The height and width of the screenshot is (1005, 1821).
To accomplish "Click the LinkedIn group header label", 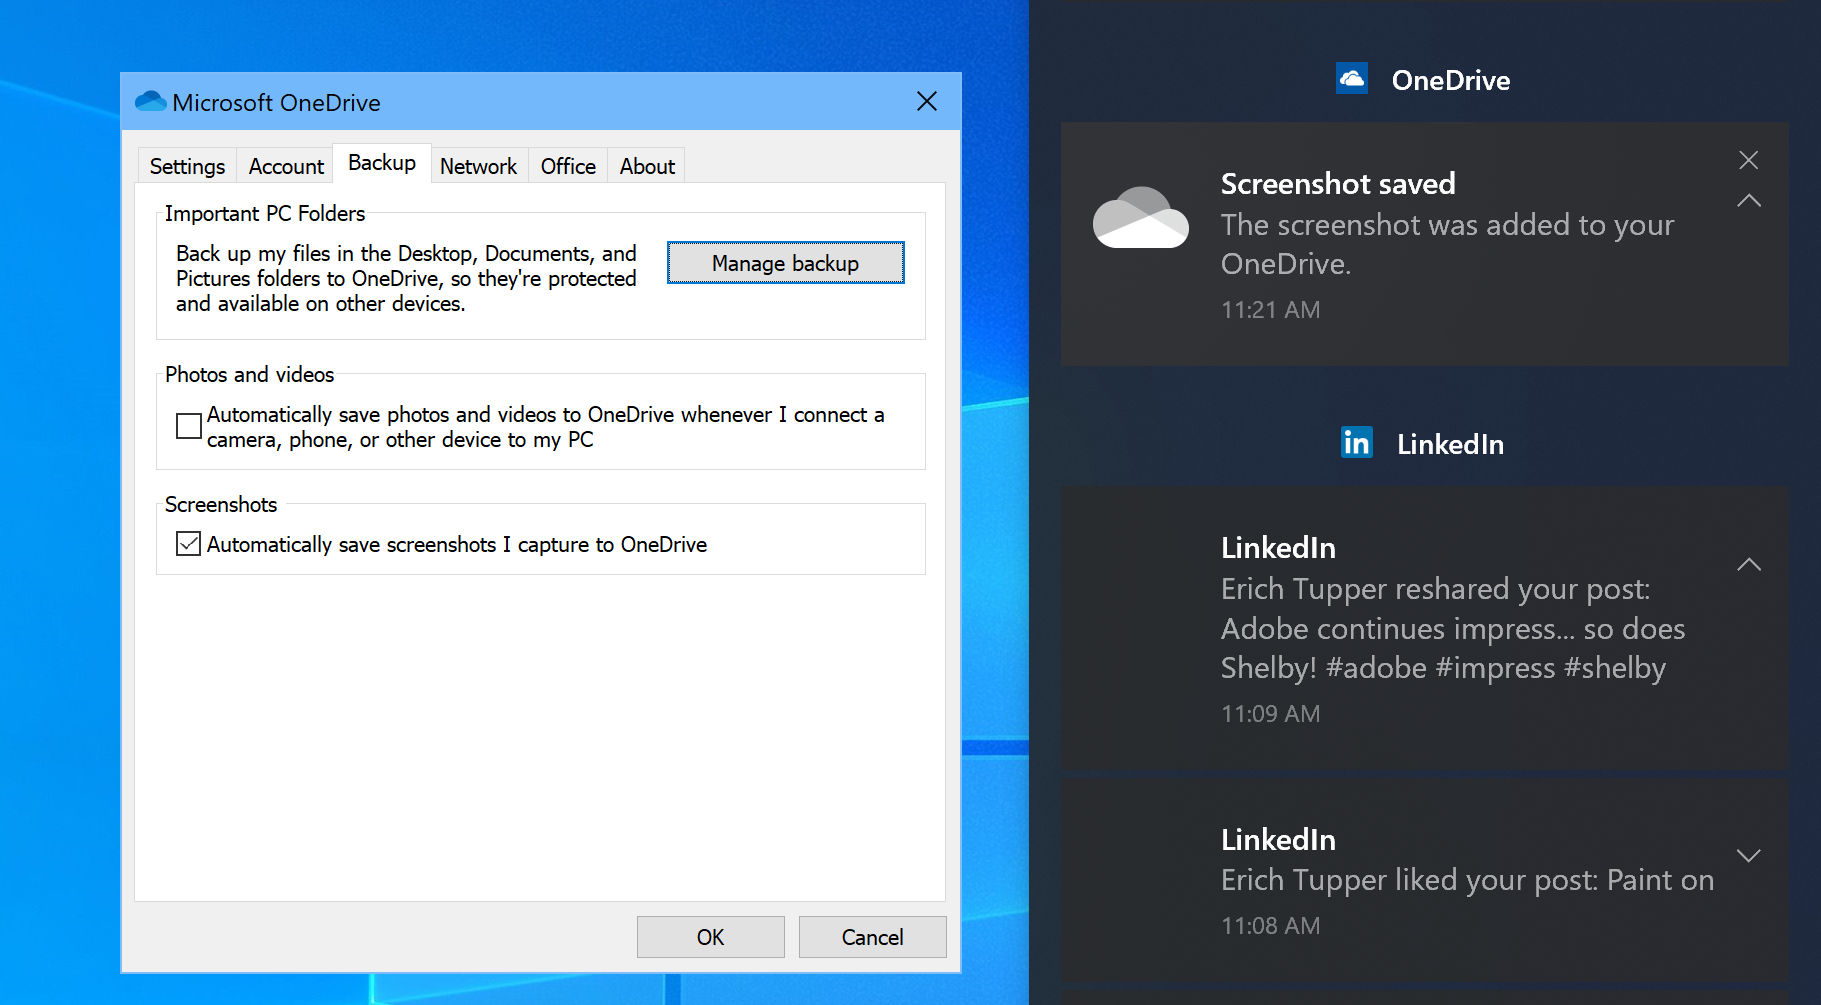I will pos(1450,444).
